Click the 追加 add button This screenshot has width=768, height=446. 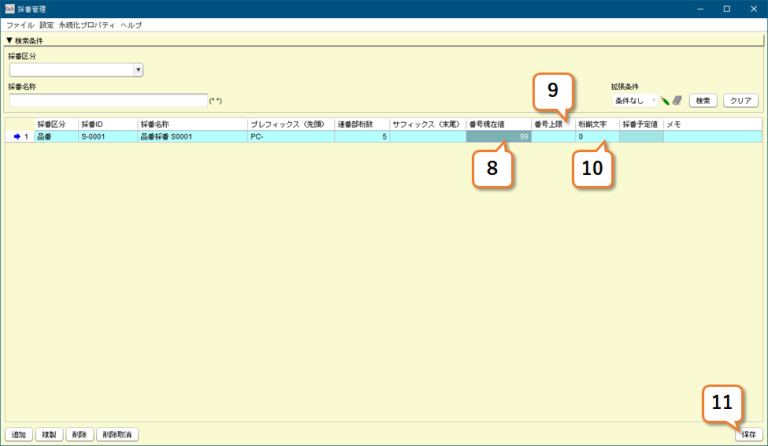[x=18, y=435]
